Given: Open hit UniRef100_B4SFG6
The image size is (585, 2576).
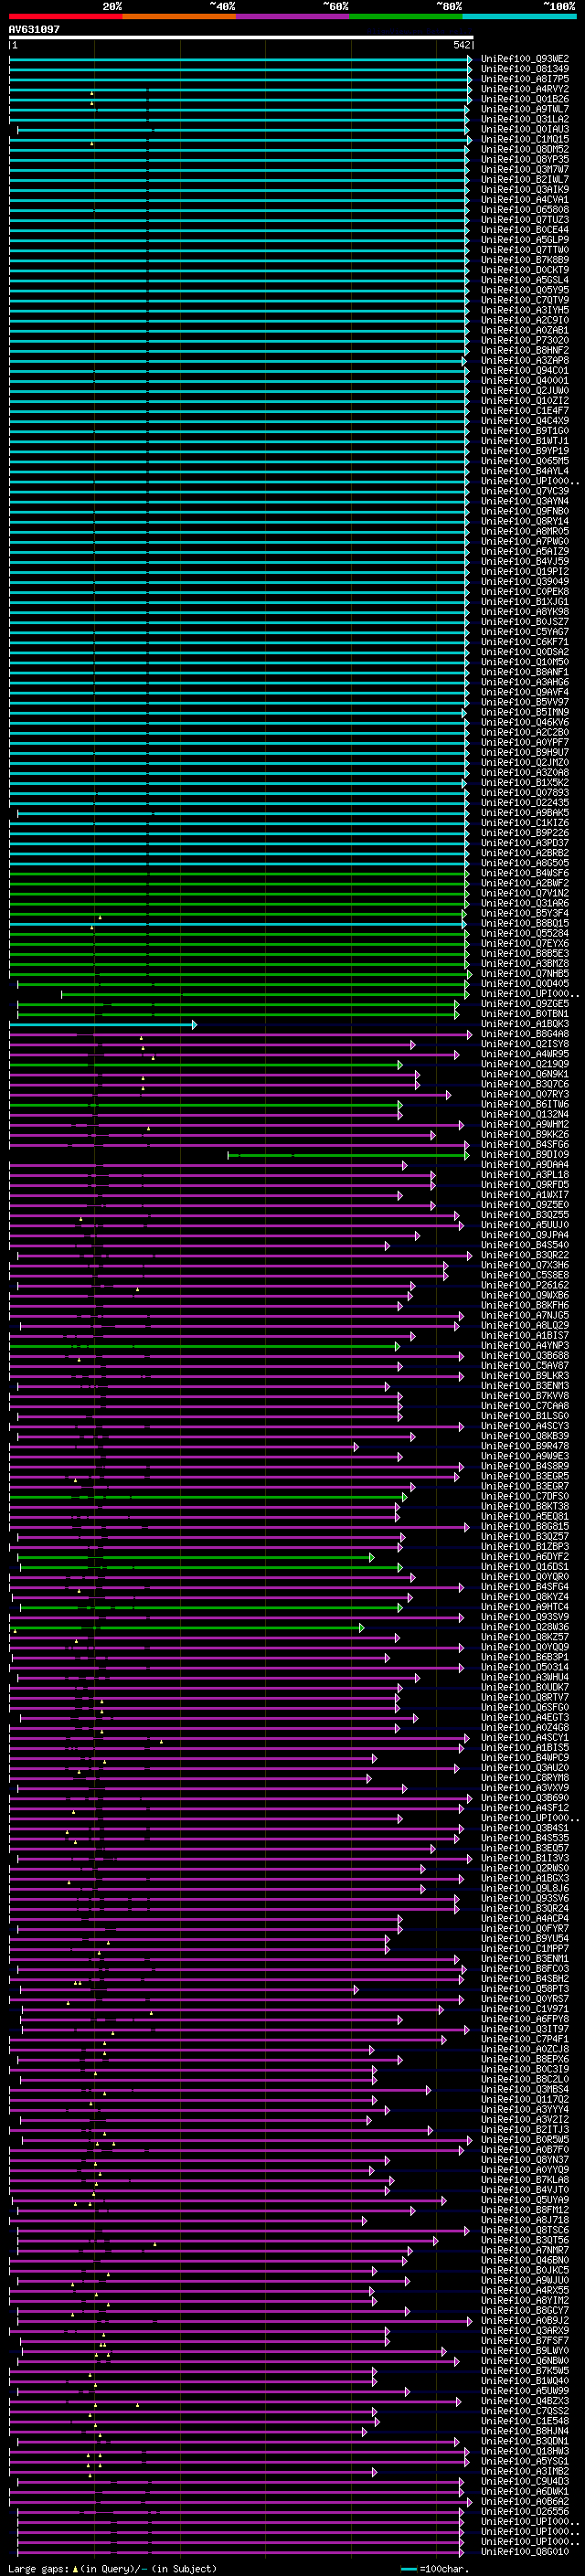Looking at the screenshot, I should 525,1144.
